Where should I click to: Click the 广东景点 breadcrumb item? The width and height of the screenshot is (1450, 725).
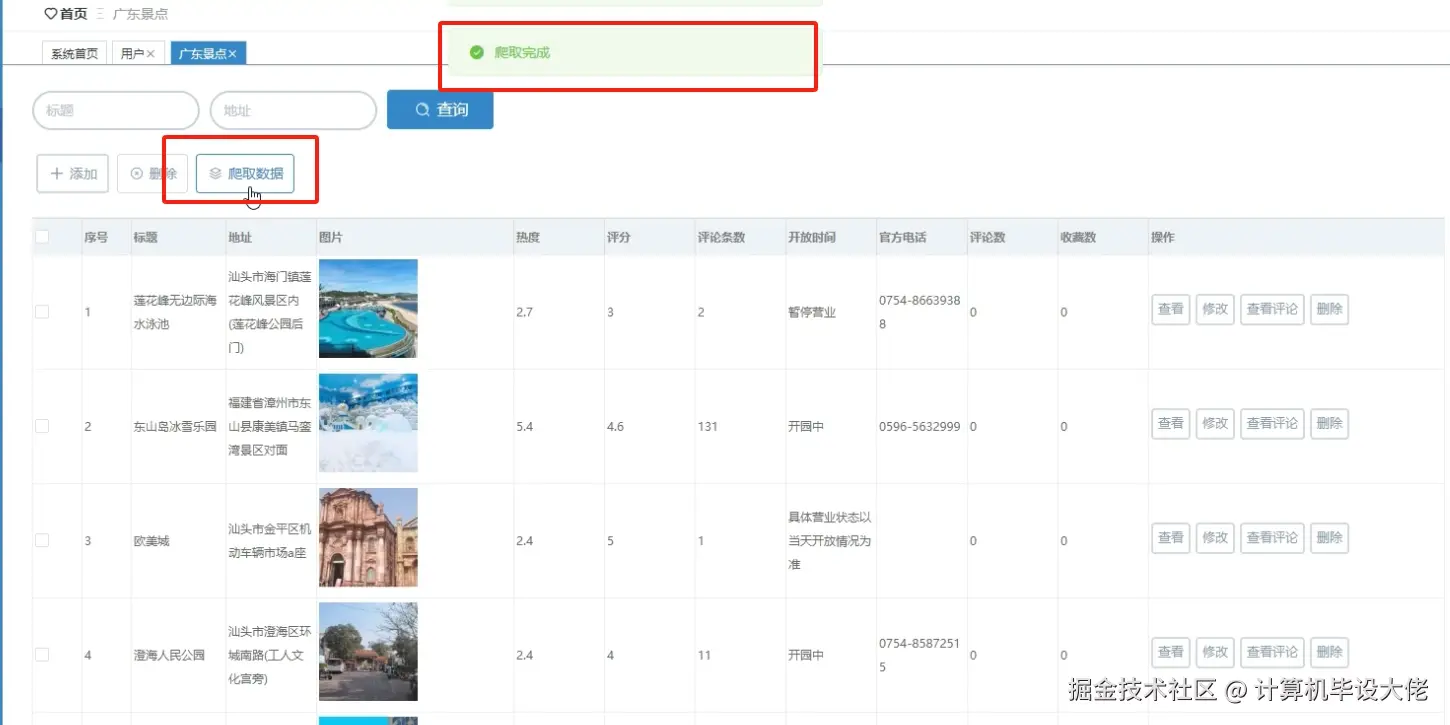[140, 14]
